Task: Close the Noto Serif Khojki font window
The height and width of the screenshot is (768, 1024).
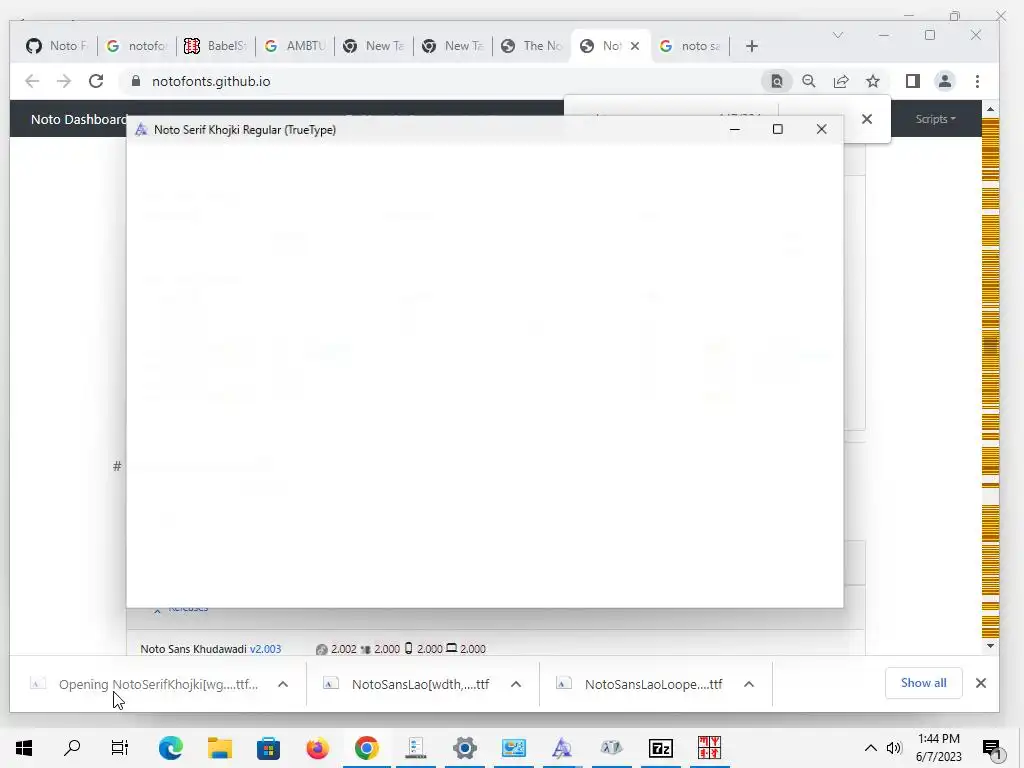Action: pos(822,129)
